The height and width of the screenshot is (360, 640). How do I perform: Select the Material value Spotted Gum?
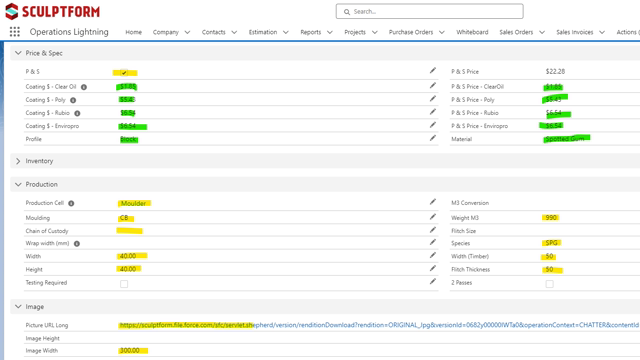pyautogui.click(x=565, y=139)
